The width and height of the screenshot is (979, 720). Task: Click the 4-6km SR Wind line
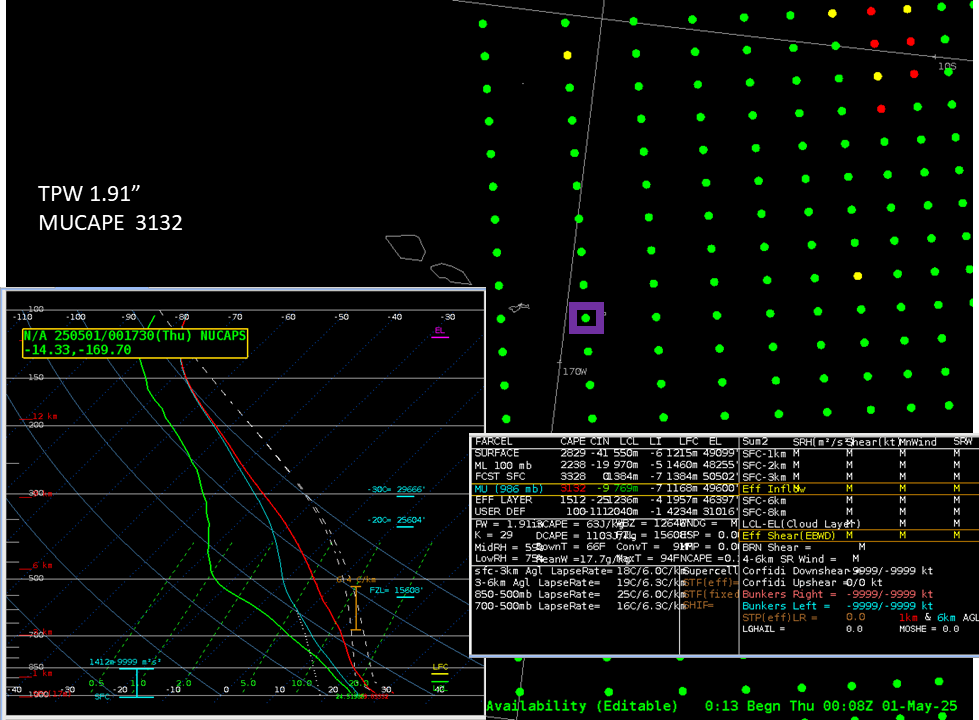[x=801, y=559]
